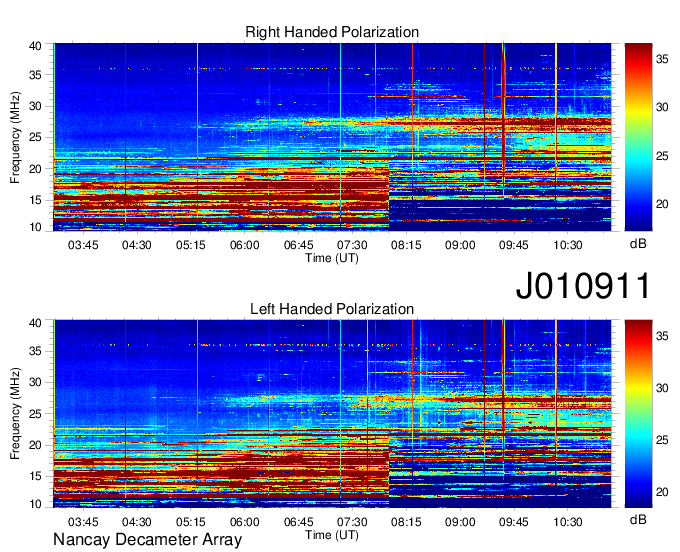Click the 25 dB tick on lower color bar
Image resolution: width=680 pixels, height=552 pixels.
click(662, 440)
